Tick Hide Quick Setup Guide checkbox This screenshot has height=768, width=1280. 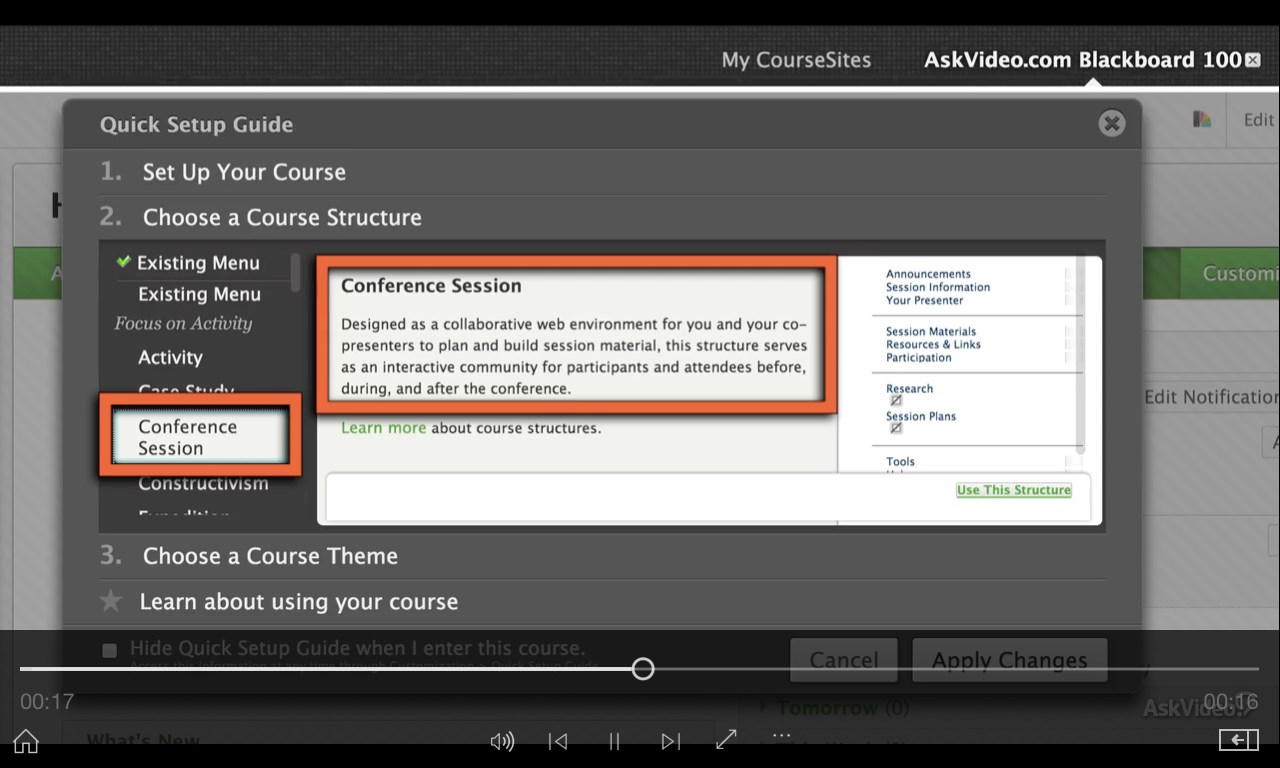point(109,650)
